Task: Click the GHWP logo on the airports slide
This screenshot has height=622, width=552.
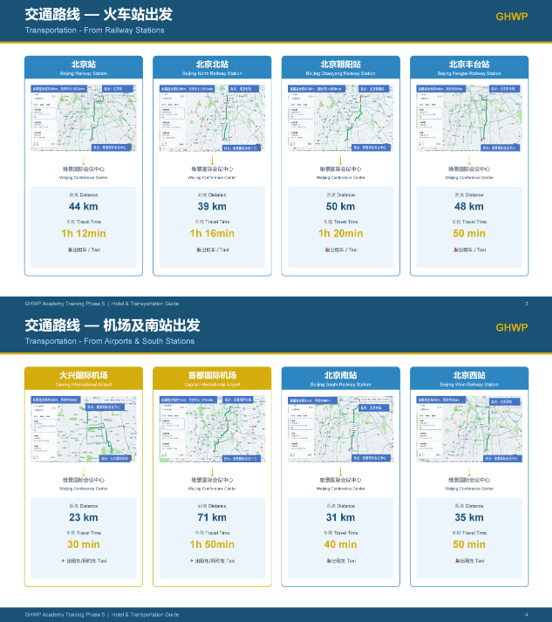Action: pyautogui.click(x=512, y=328)
